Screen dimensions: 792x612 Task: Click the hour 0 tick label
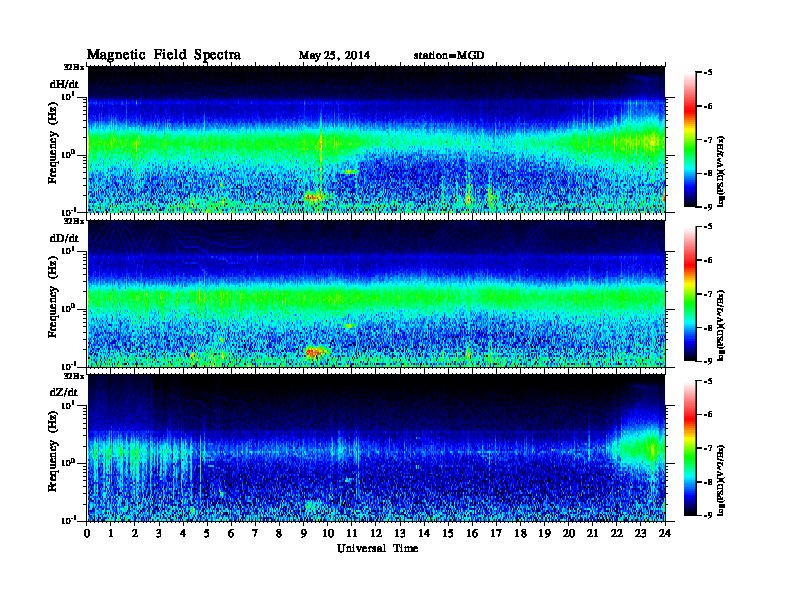click(x=87, y=533)
